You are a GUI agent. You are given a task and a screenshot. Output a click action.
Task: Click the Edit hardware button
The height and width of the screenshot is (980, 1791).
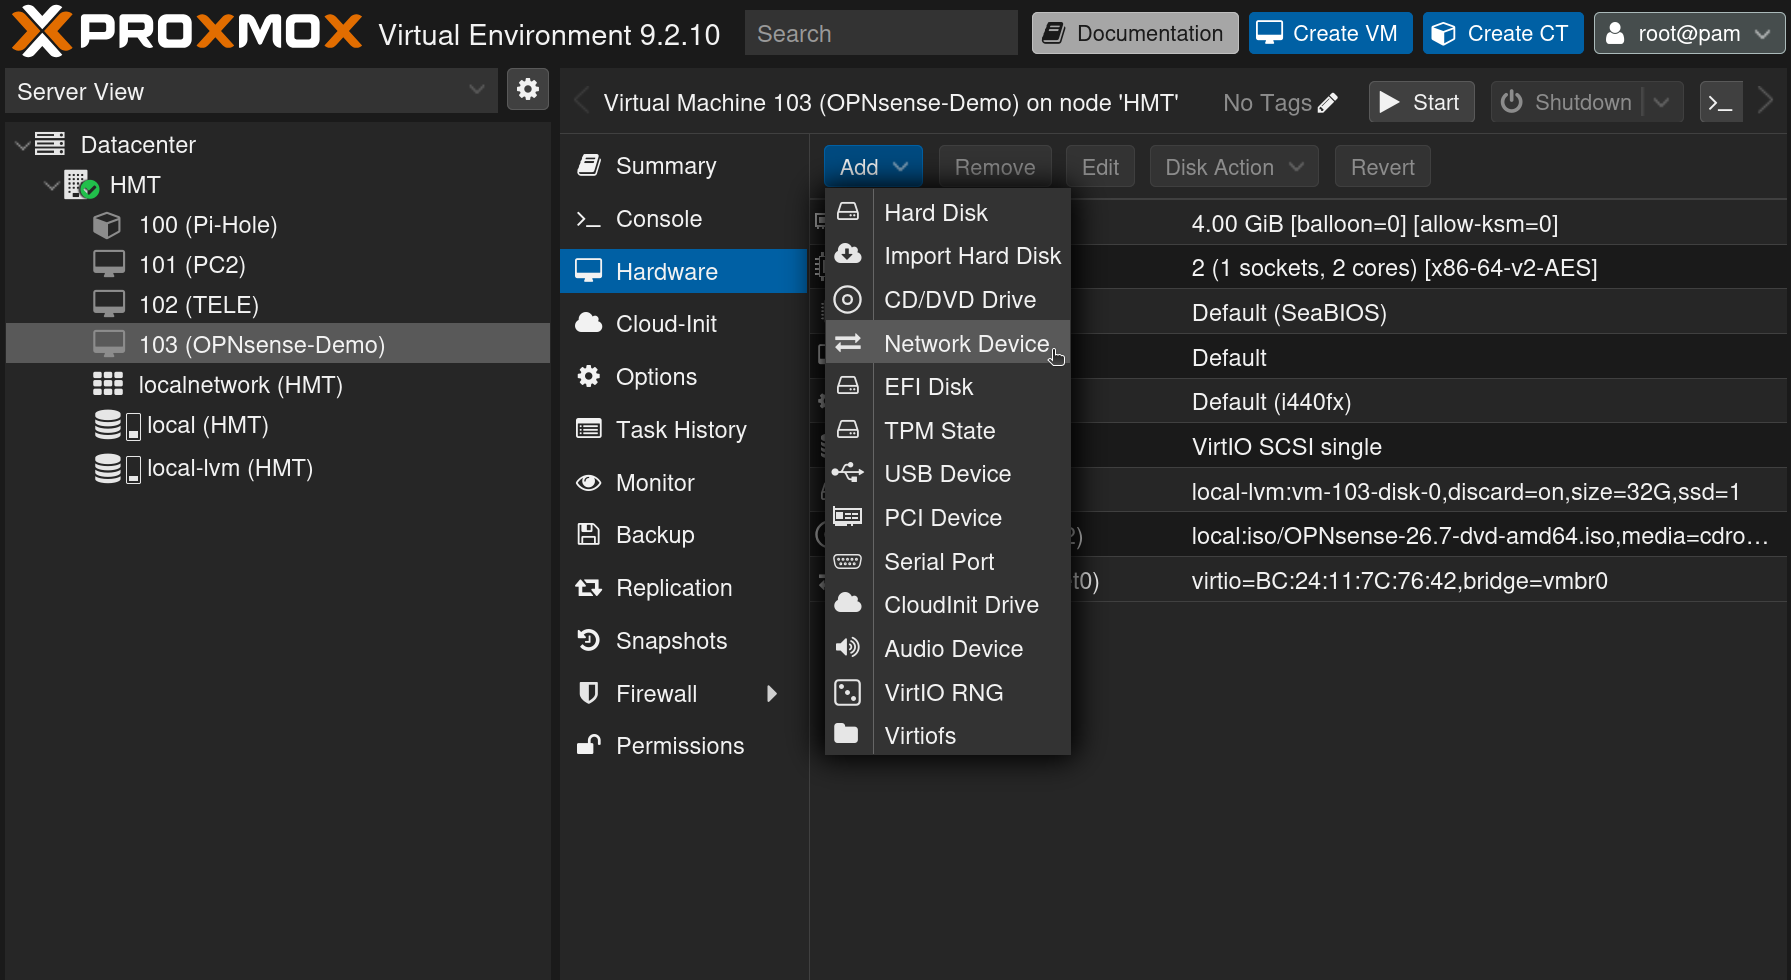(1100, 167)
